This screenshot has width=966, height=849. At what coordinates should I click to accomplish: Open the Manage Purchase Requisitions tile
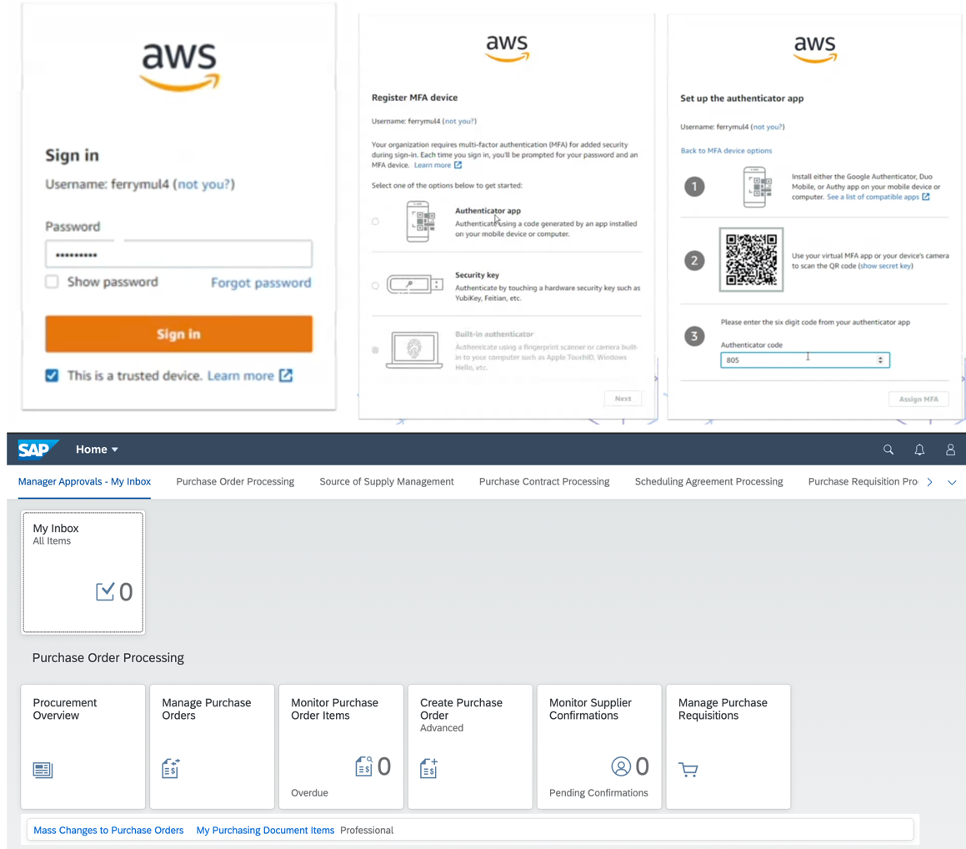(728, 747)
